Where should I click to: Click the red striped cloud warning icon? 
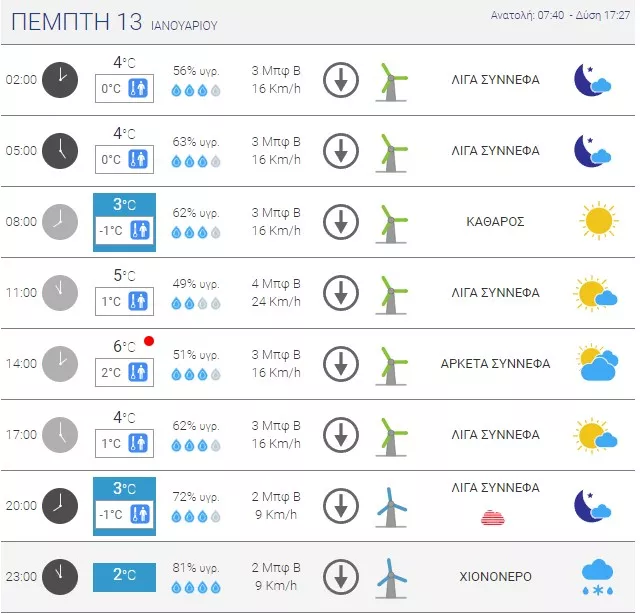(493, 518)
